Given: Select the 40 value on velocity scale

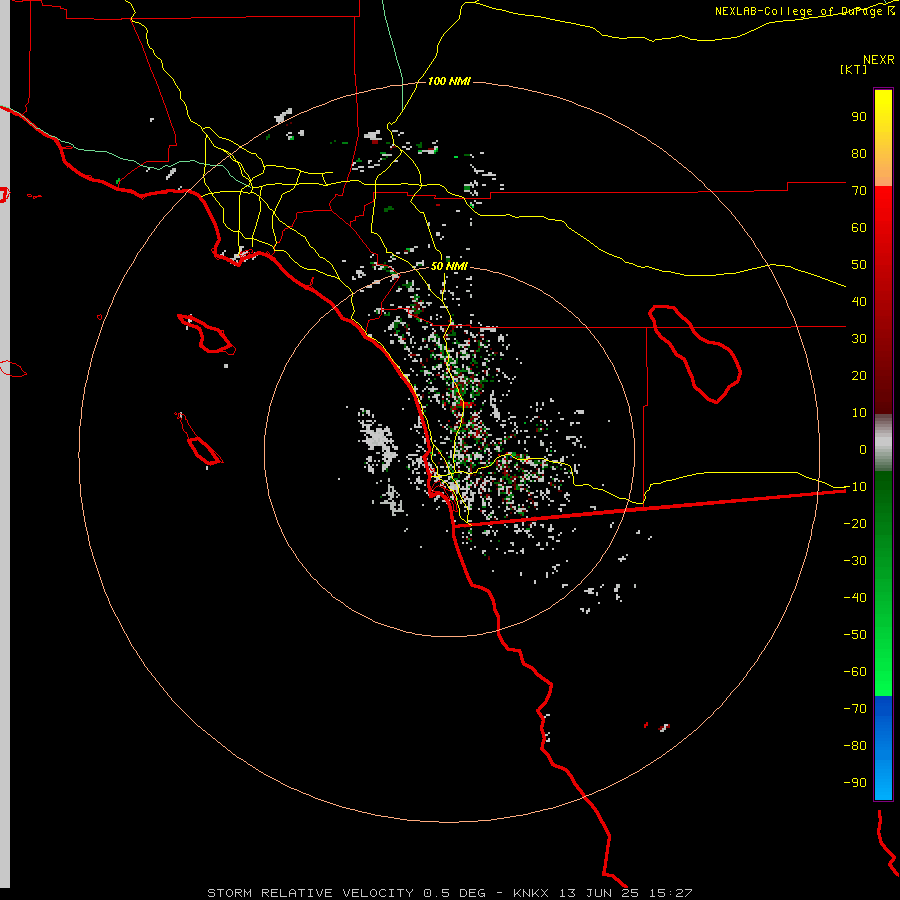Looking at the screenshot, I should point(859,301).
